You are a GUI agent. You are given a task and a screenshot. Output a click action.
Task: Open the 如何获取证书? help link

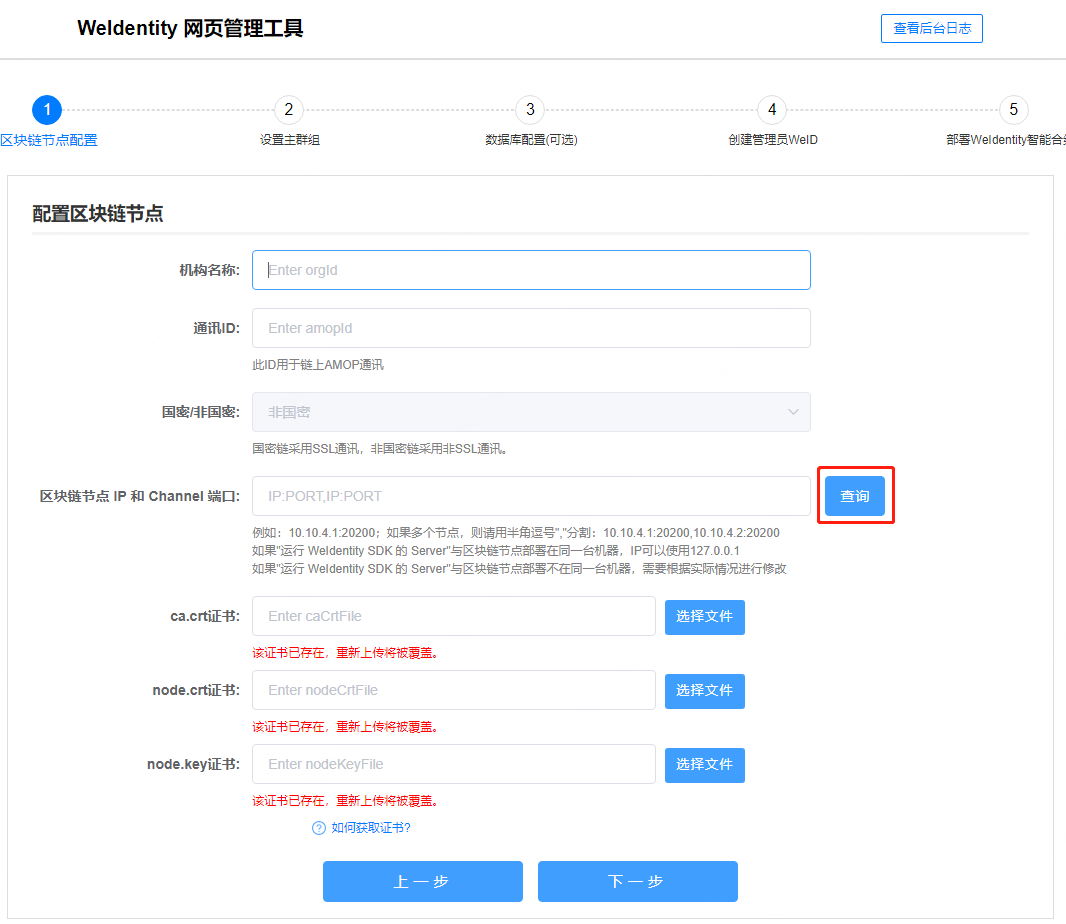[x=371, y=828]
